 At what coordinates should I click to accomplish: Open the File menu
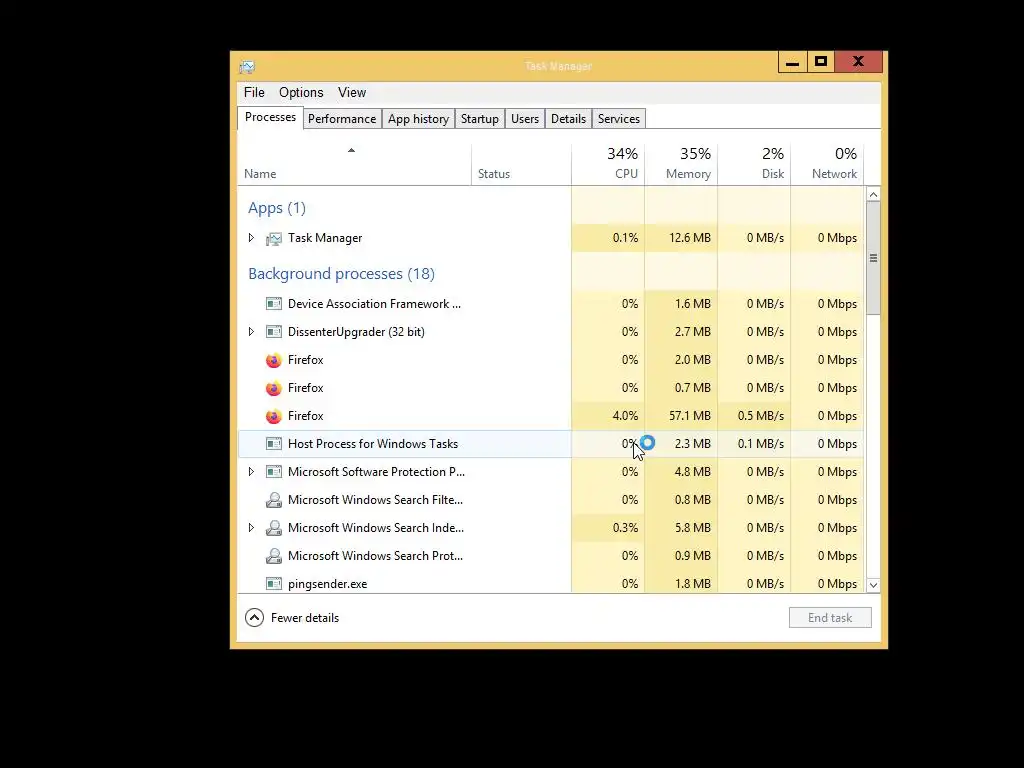(x=254, y=93)
